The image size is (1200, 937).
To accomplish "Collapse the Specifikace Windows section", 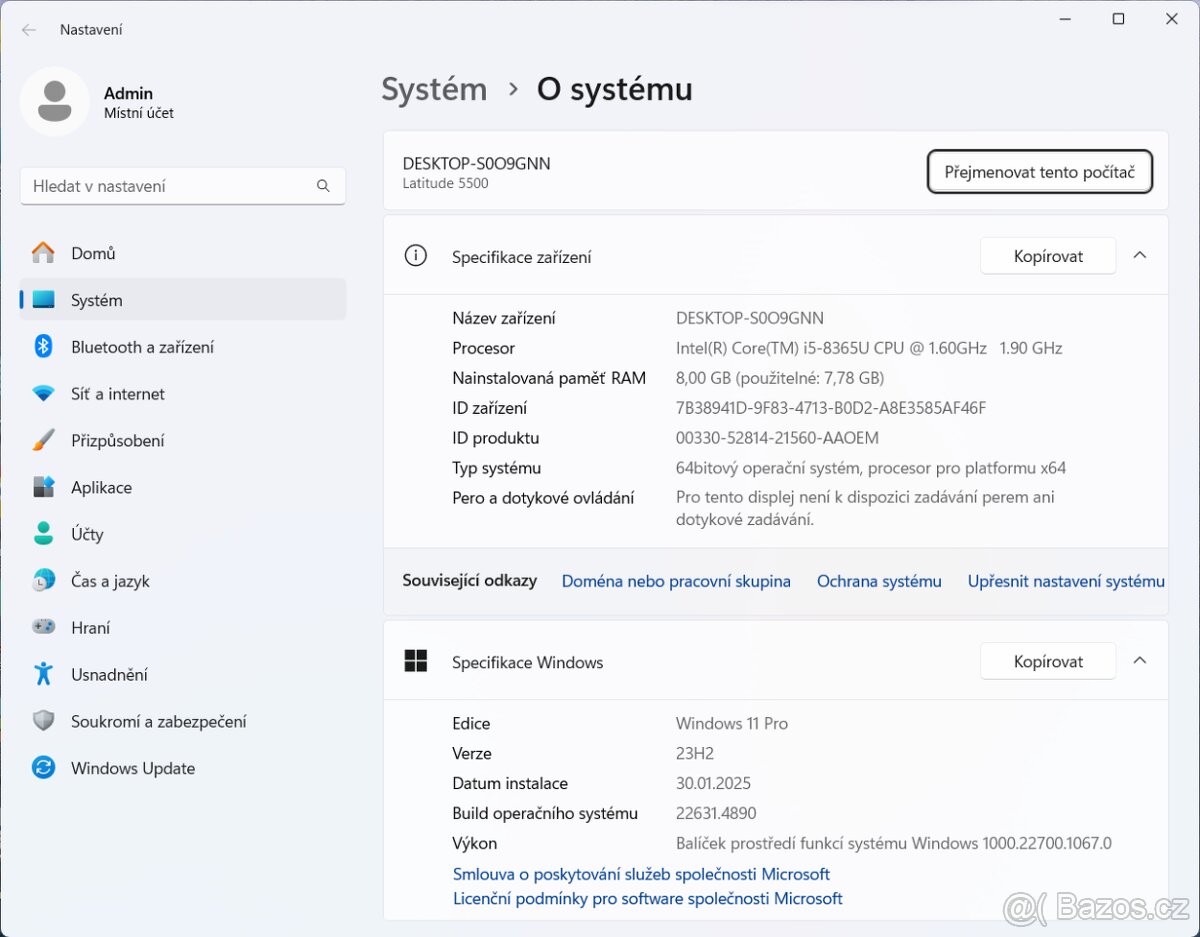I will click(x=1140, y=661).
